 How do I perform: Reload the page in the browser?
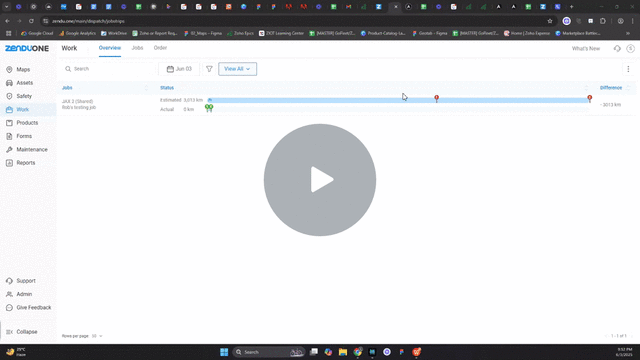click(31, 21)
